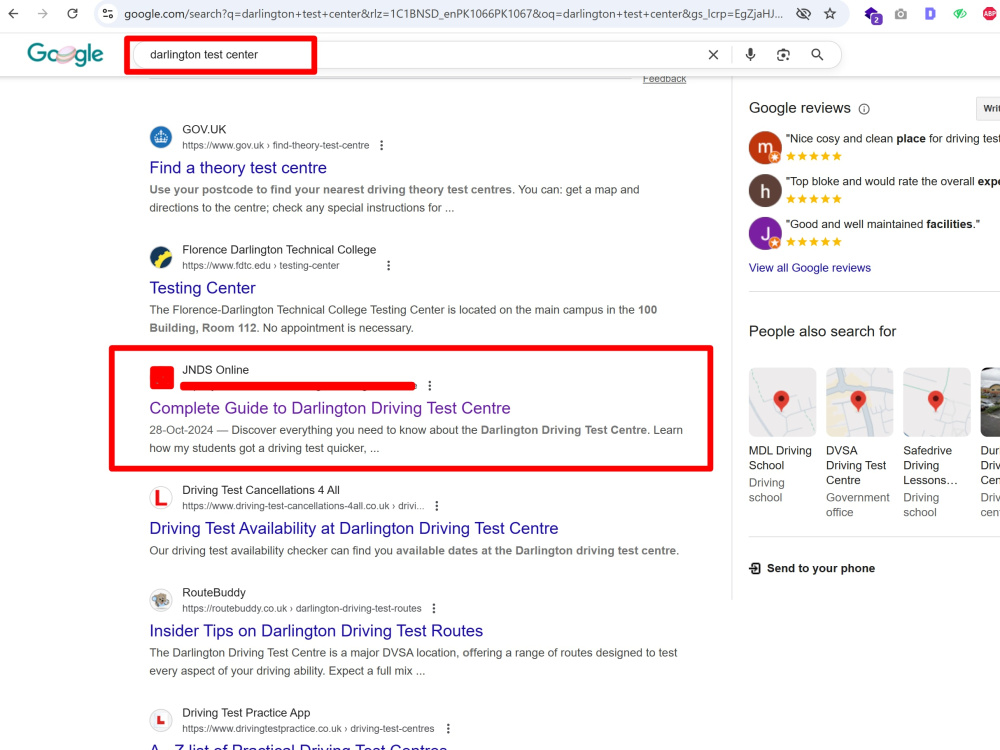Open the blue D extension icon

[930, 13]
